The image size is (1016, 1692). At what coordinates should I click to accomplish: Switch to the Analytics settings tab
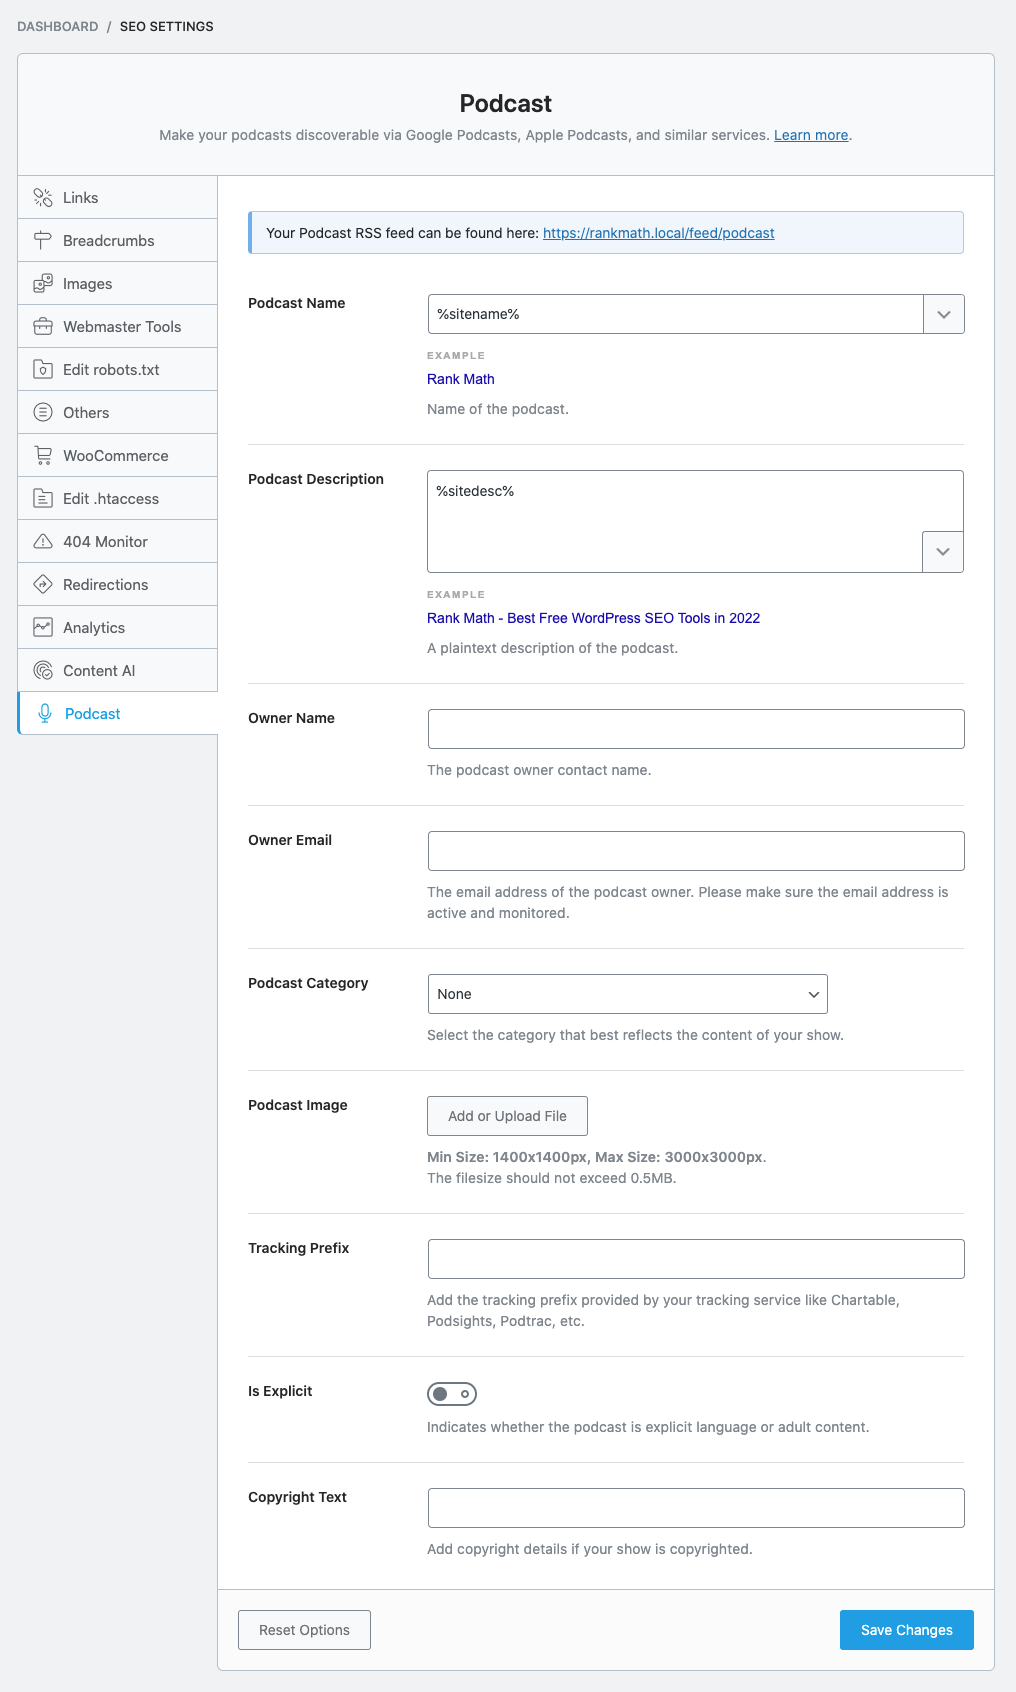94,628
